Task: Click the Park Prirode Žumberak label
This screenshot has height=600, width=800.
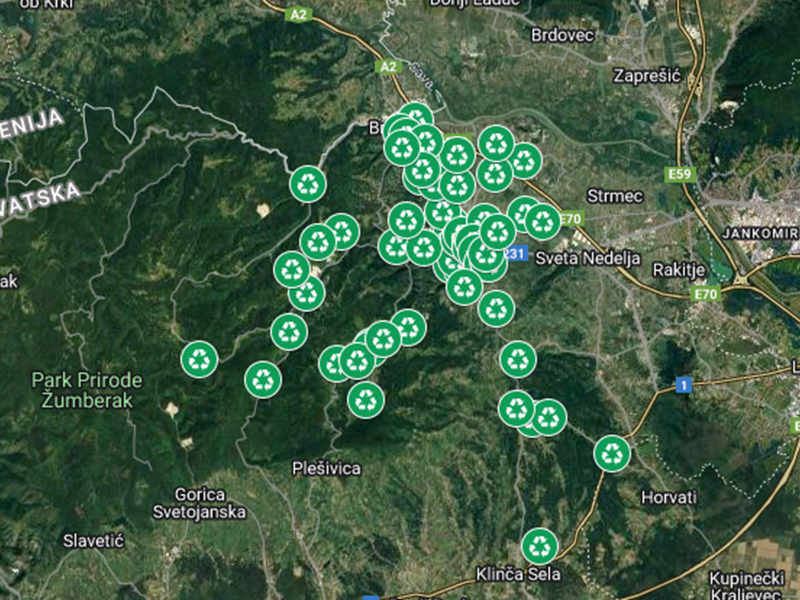Action: 87,390
